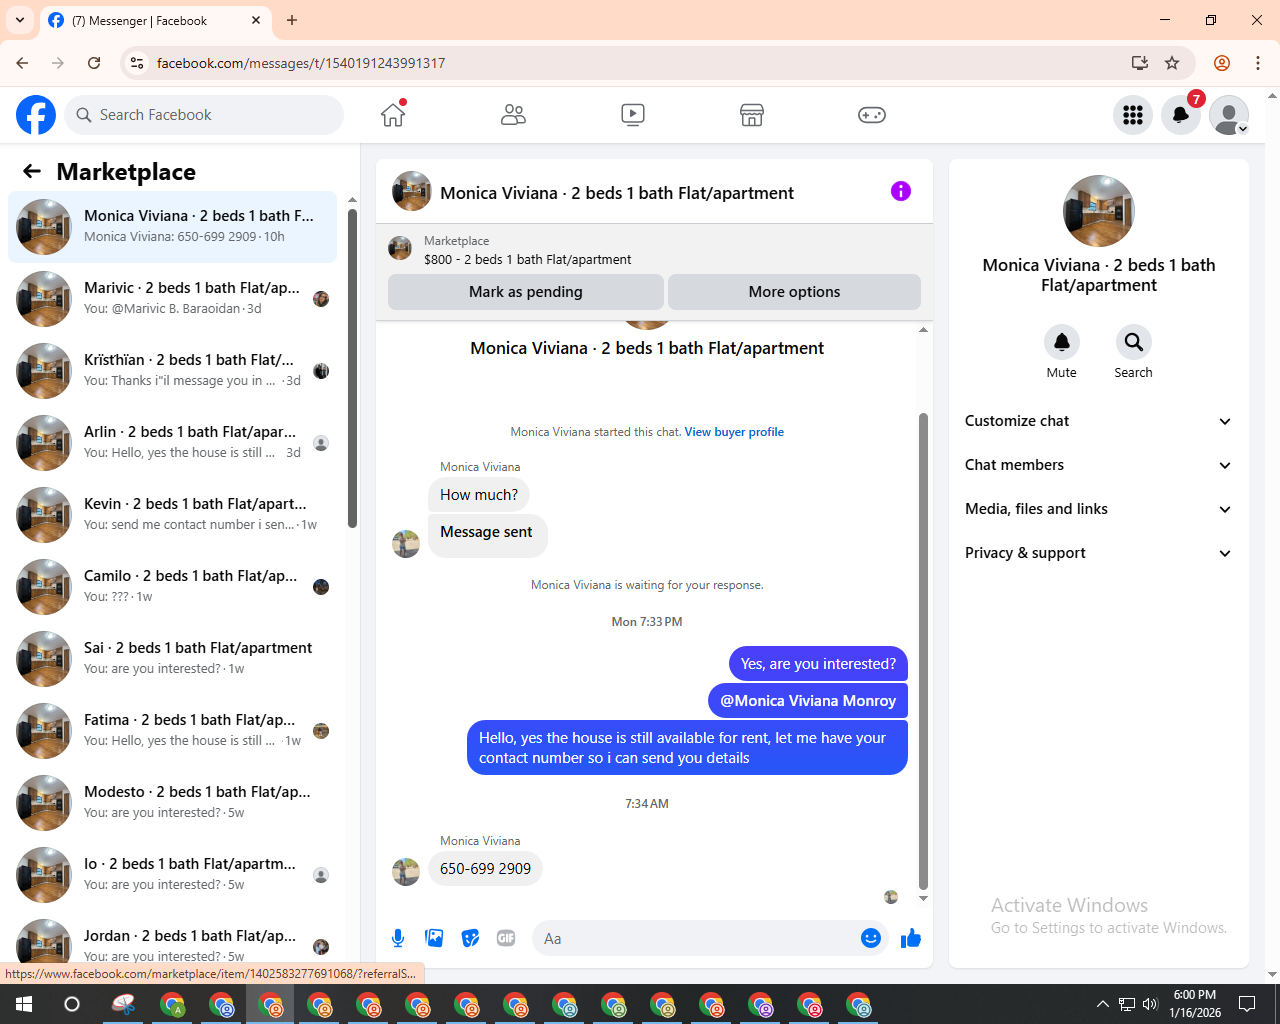
Task: Open Io conversation in list
Action: click(x=173, y=875)
